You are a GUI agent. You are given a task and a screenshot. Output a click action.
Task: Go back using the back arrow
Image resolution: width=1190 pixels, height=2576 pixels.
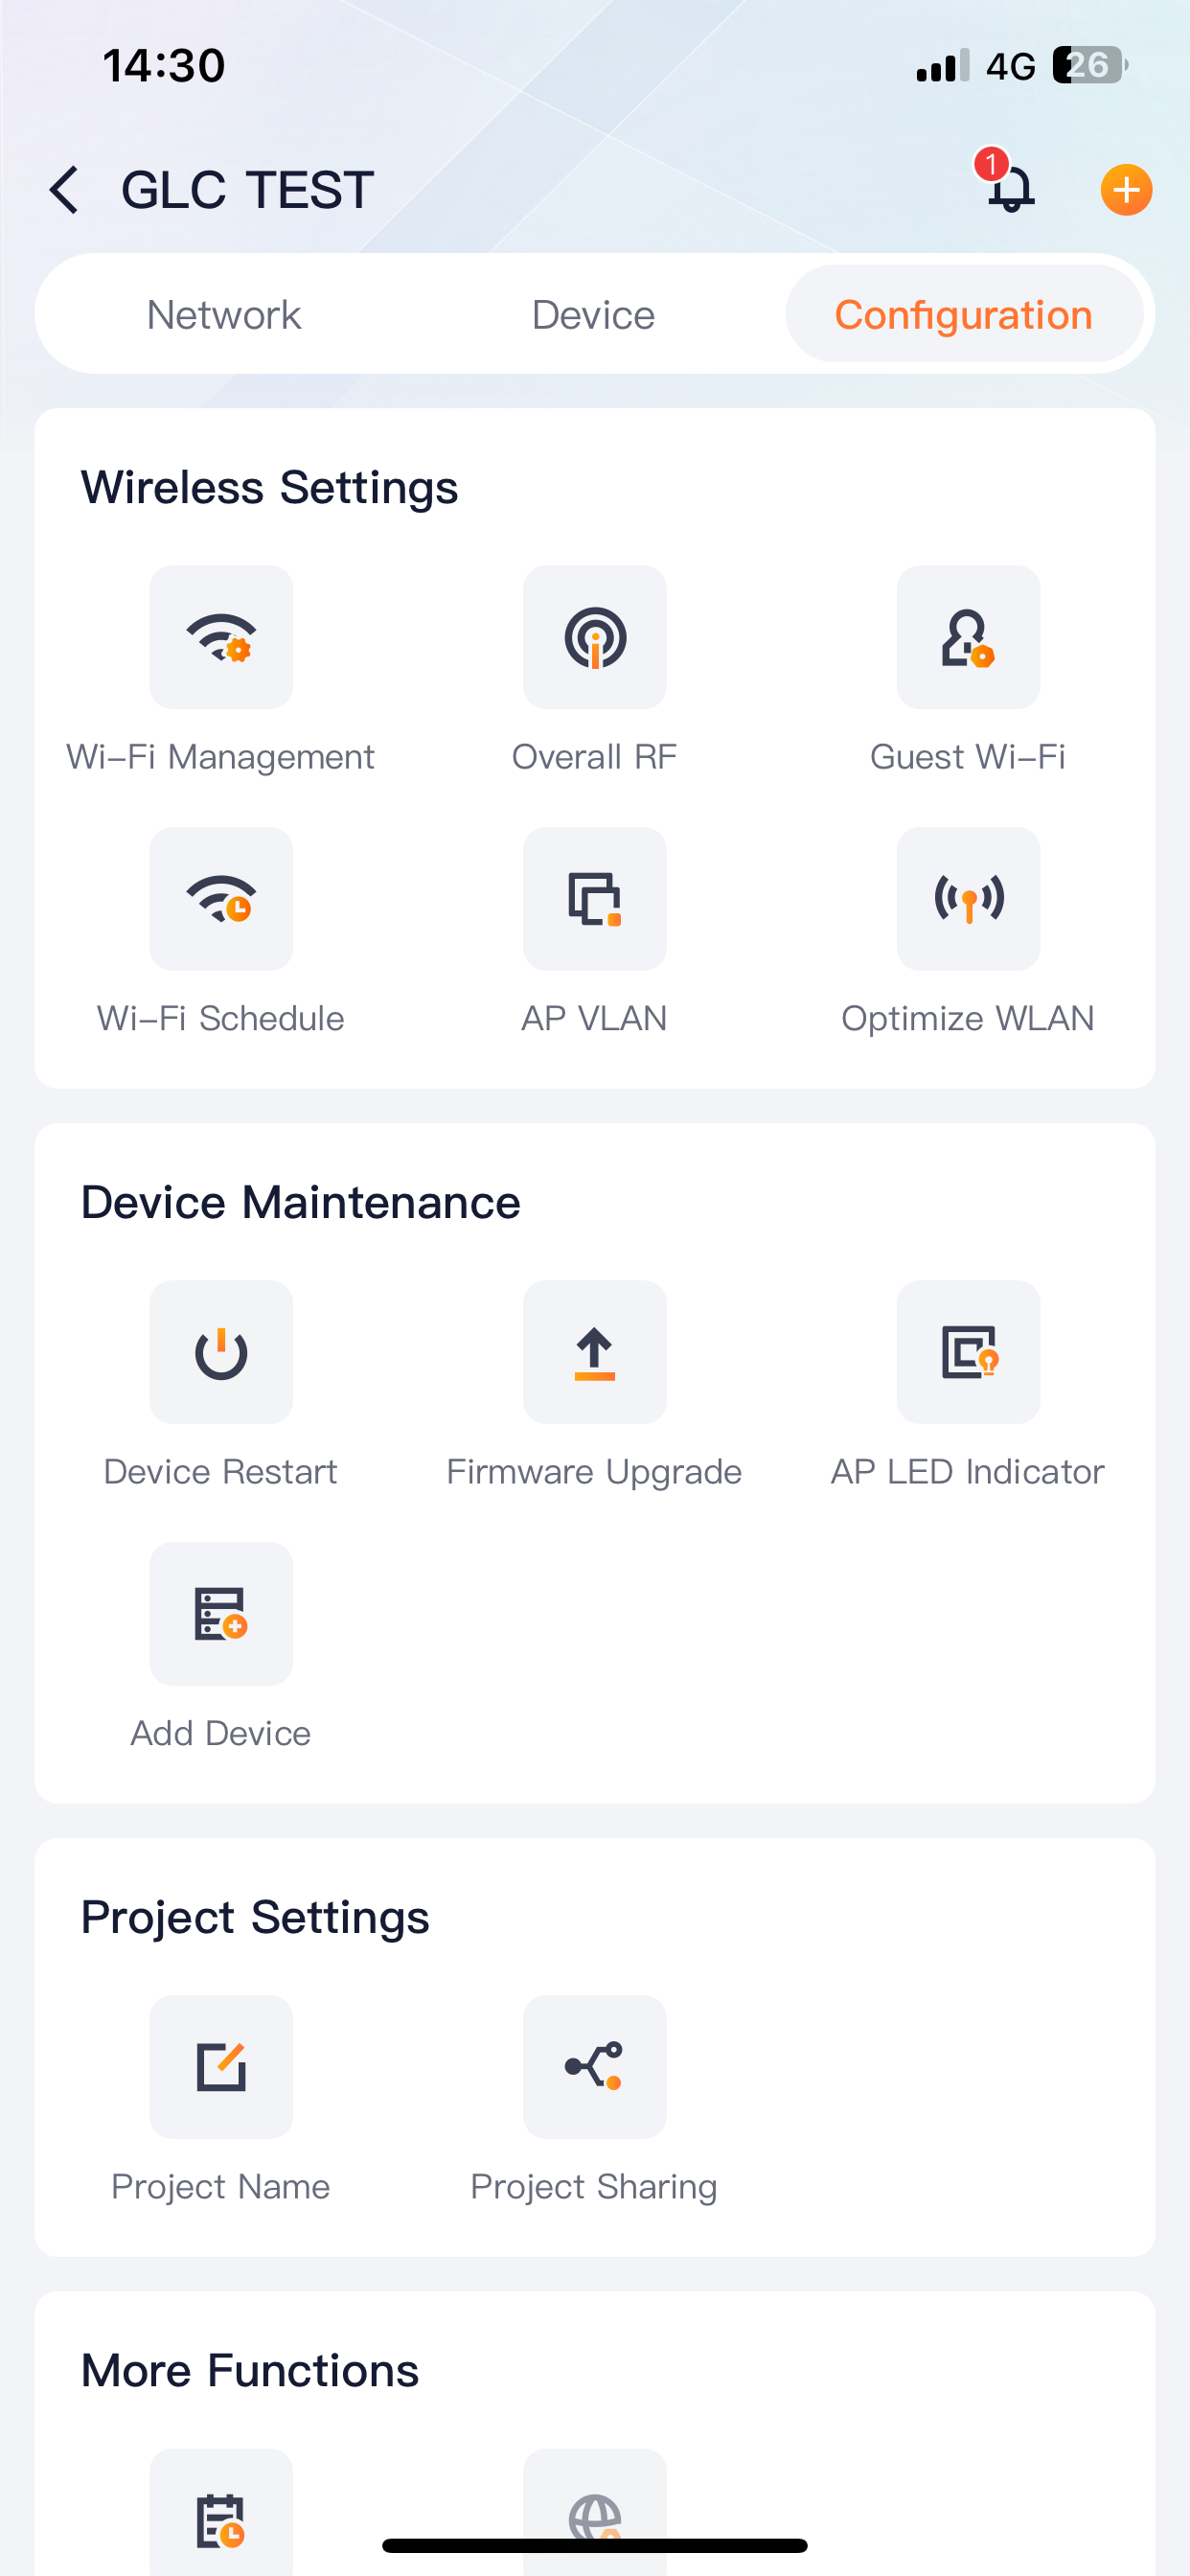[64, 190]
